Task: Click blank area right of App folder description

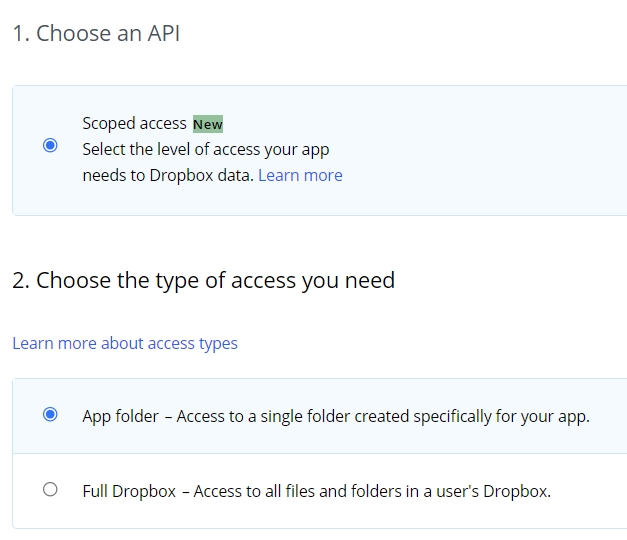Action: tap(608, 416)
